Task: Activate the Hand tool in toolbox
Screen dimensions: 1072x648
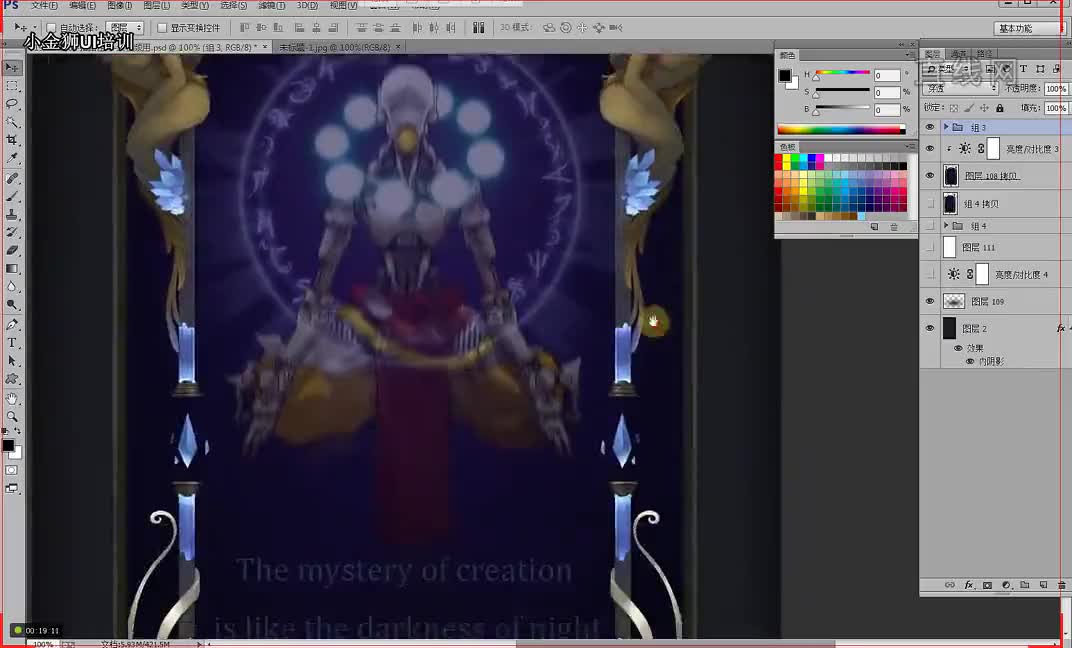Action: [x=12, y=398]
